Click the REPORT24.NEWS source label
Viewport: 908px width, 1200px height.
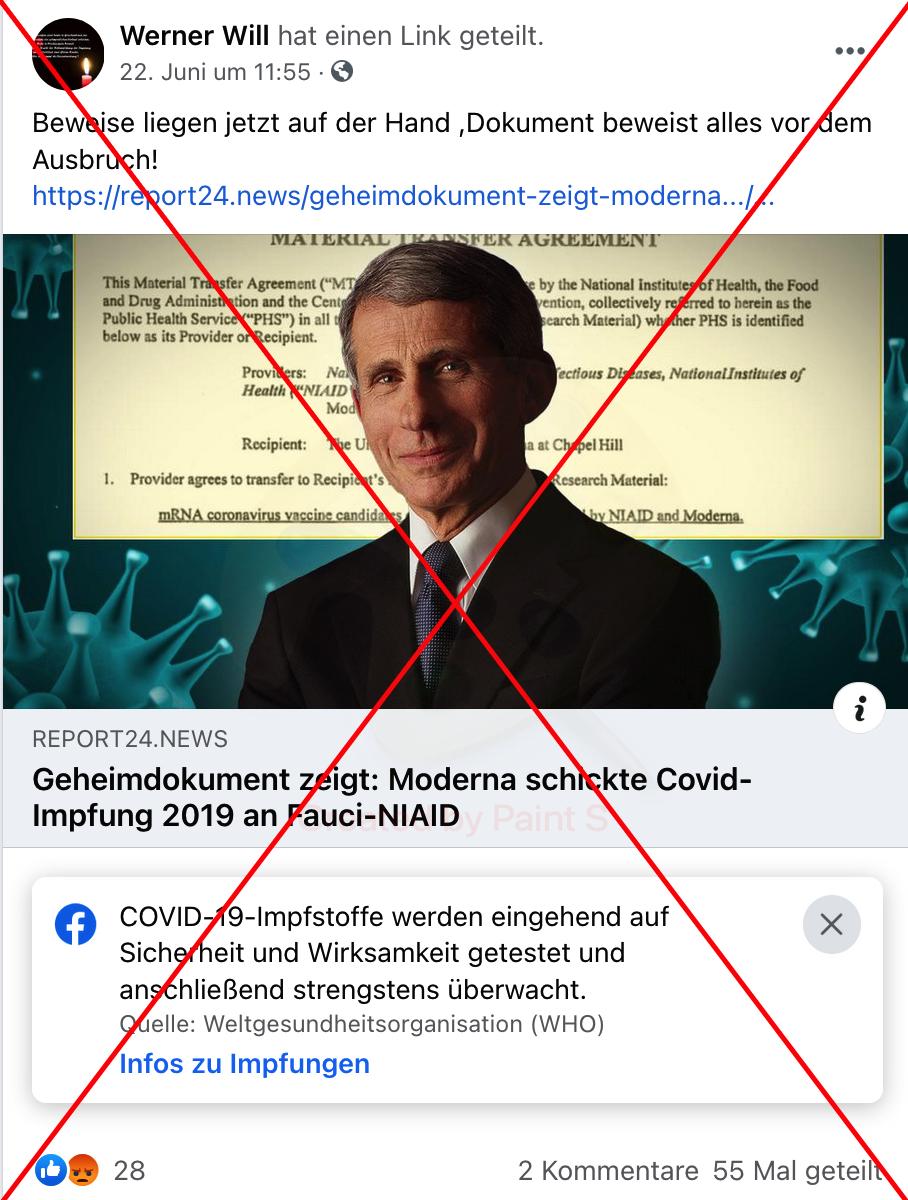130,740
